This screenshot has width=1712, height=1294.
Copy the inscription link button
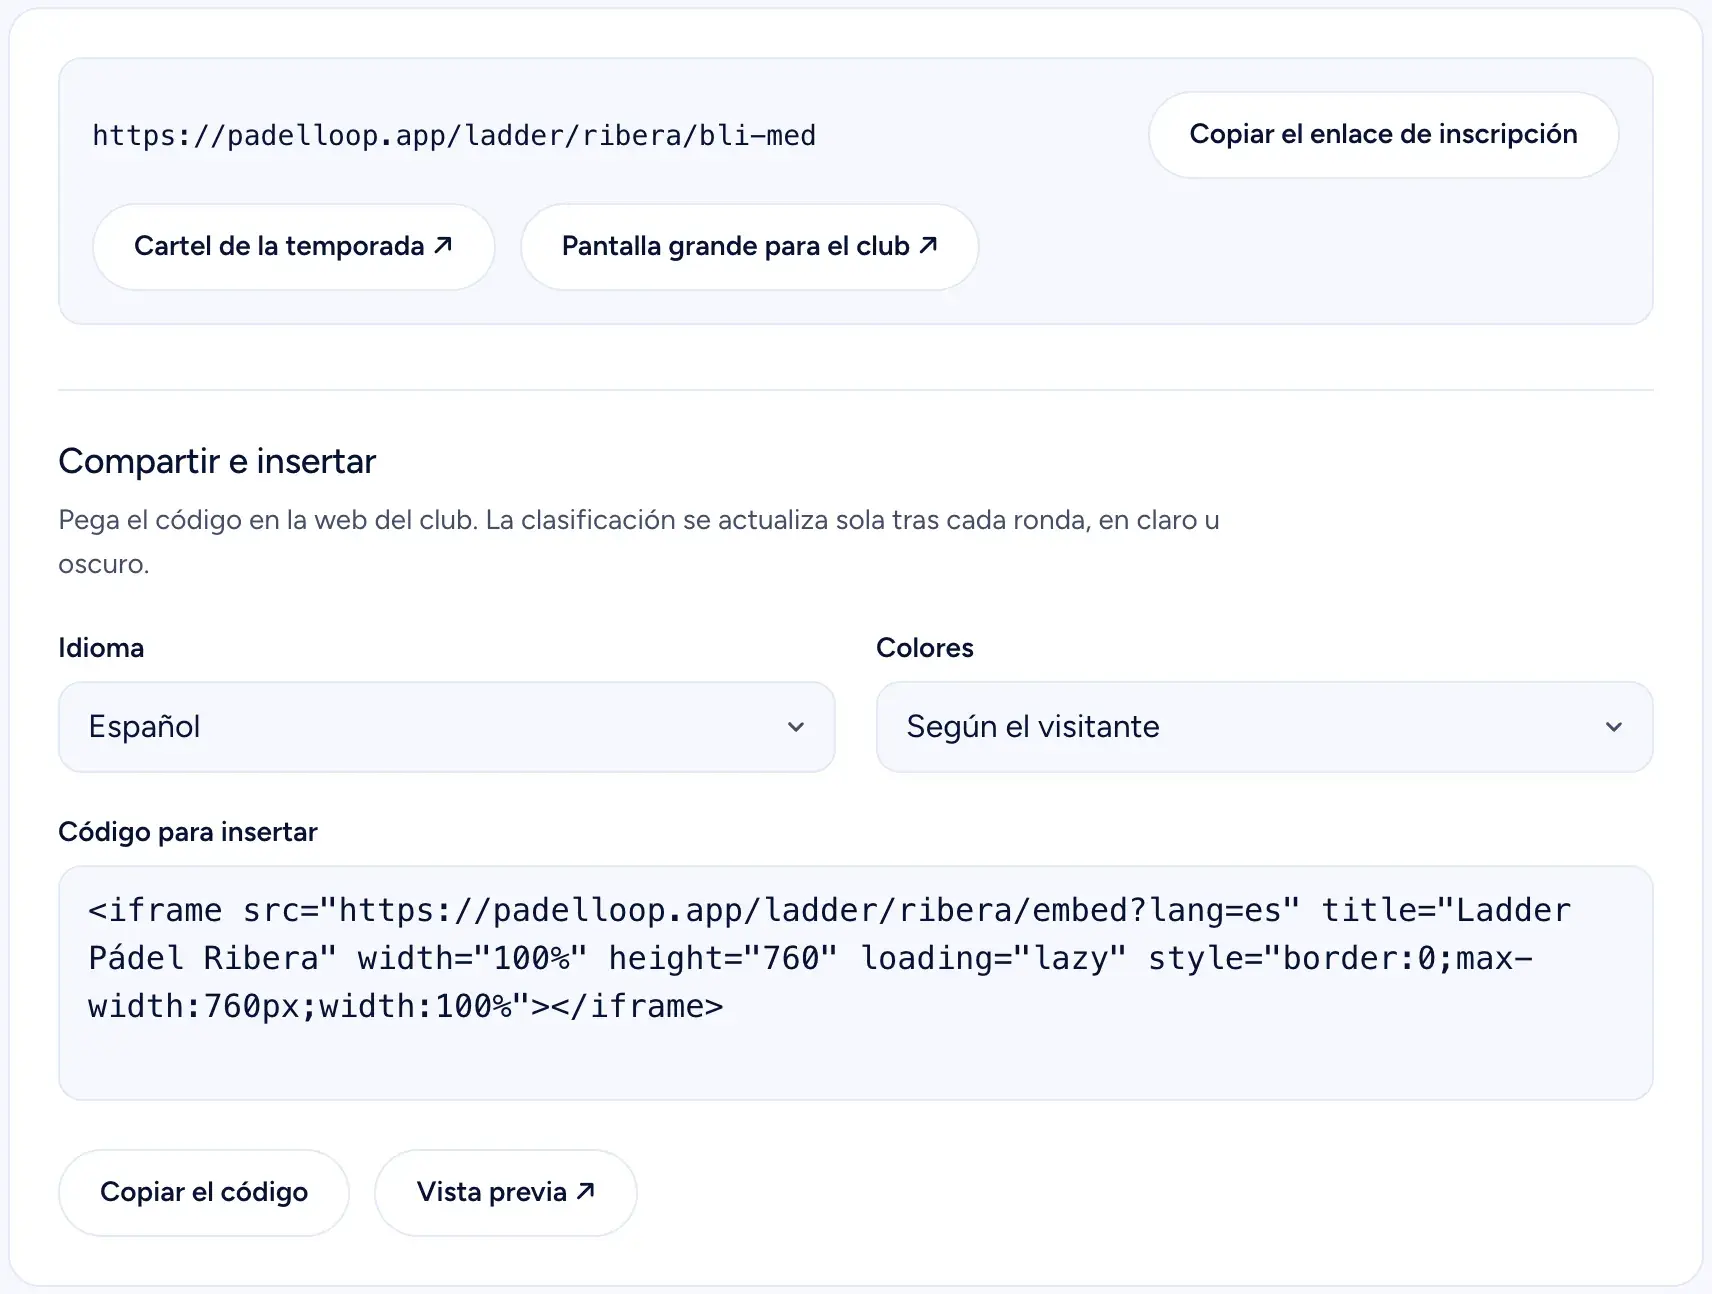click(1383, 135)
